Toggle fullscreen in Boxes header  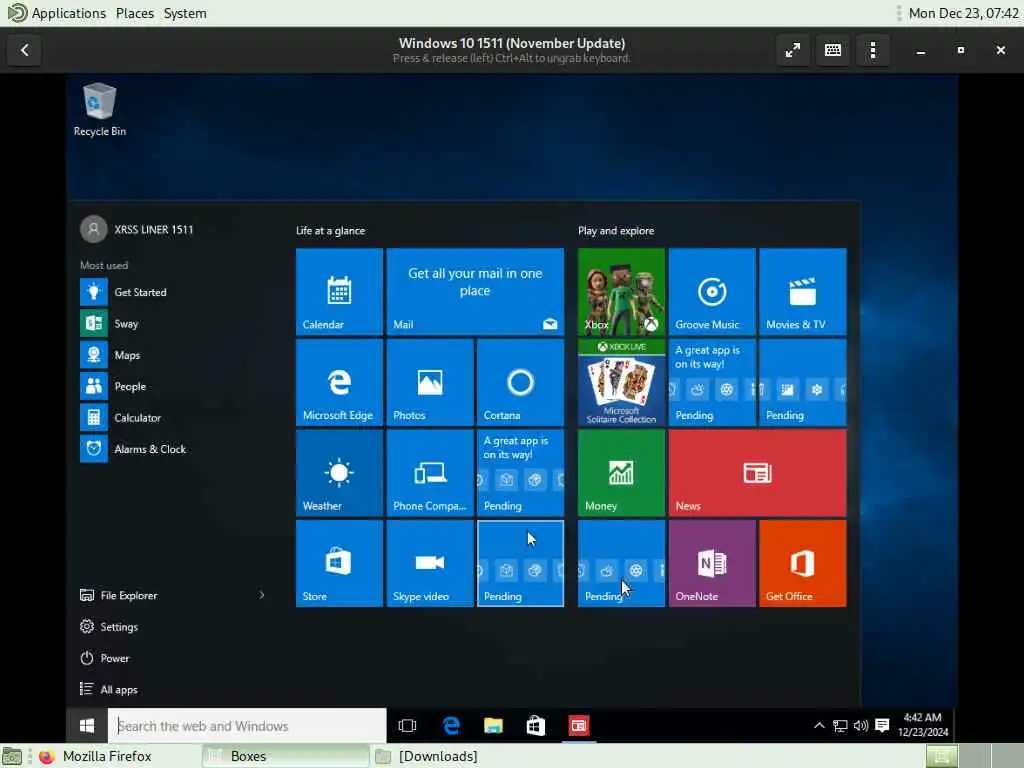(793, 50)
